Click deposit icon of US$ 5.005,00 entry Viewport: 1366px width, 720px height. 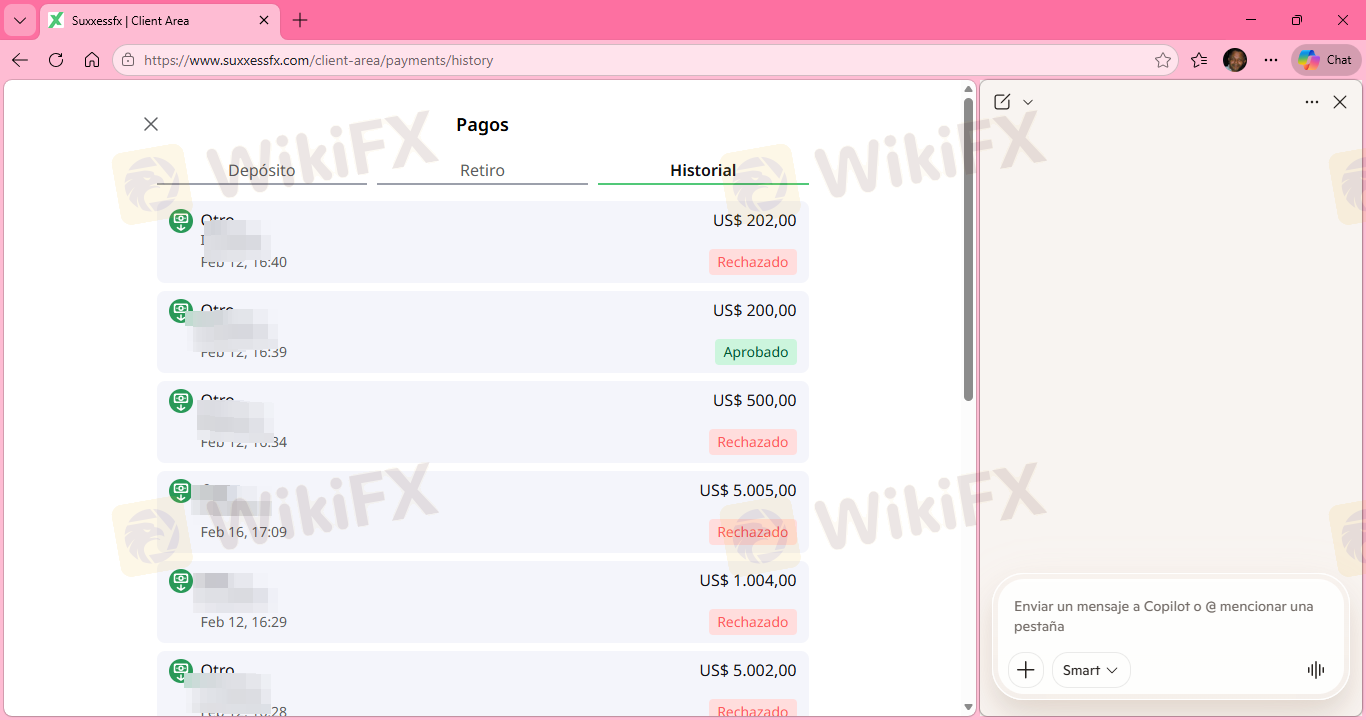pos(181,491)
